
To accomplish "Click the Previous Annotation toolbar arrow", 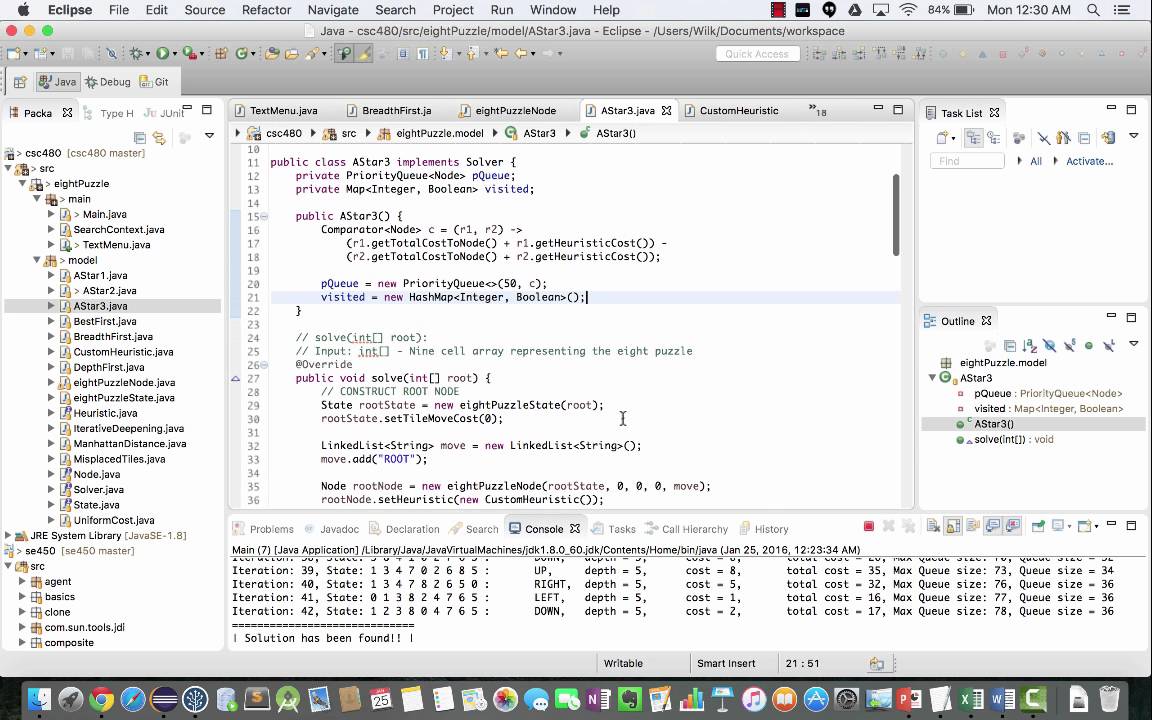I will 472,53.
